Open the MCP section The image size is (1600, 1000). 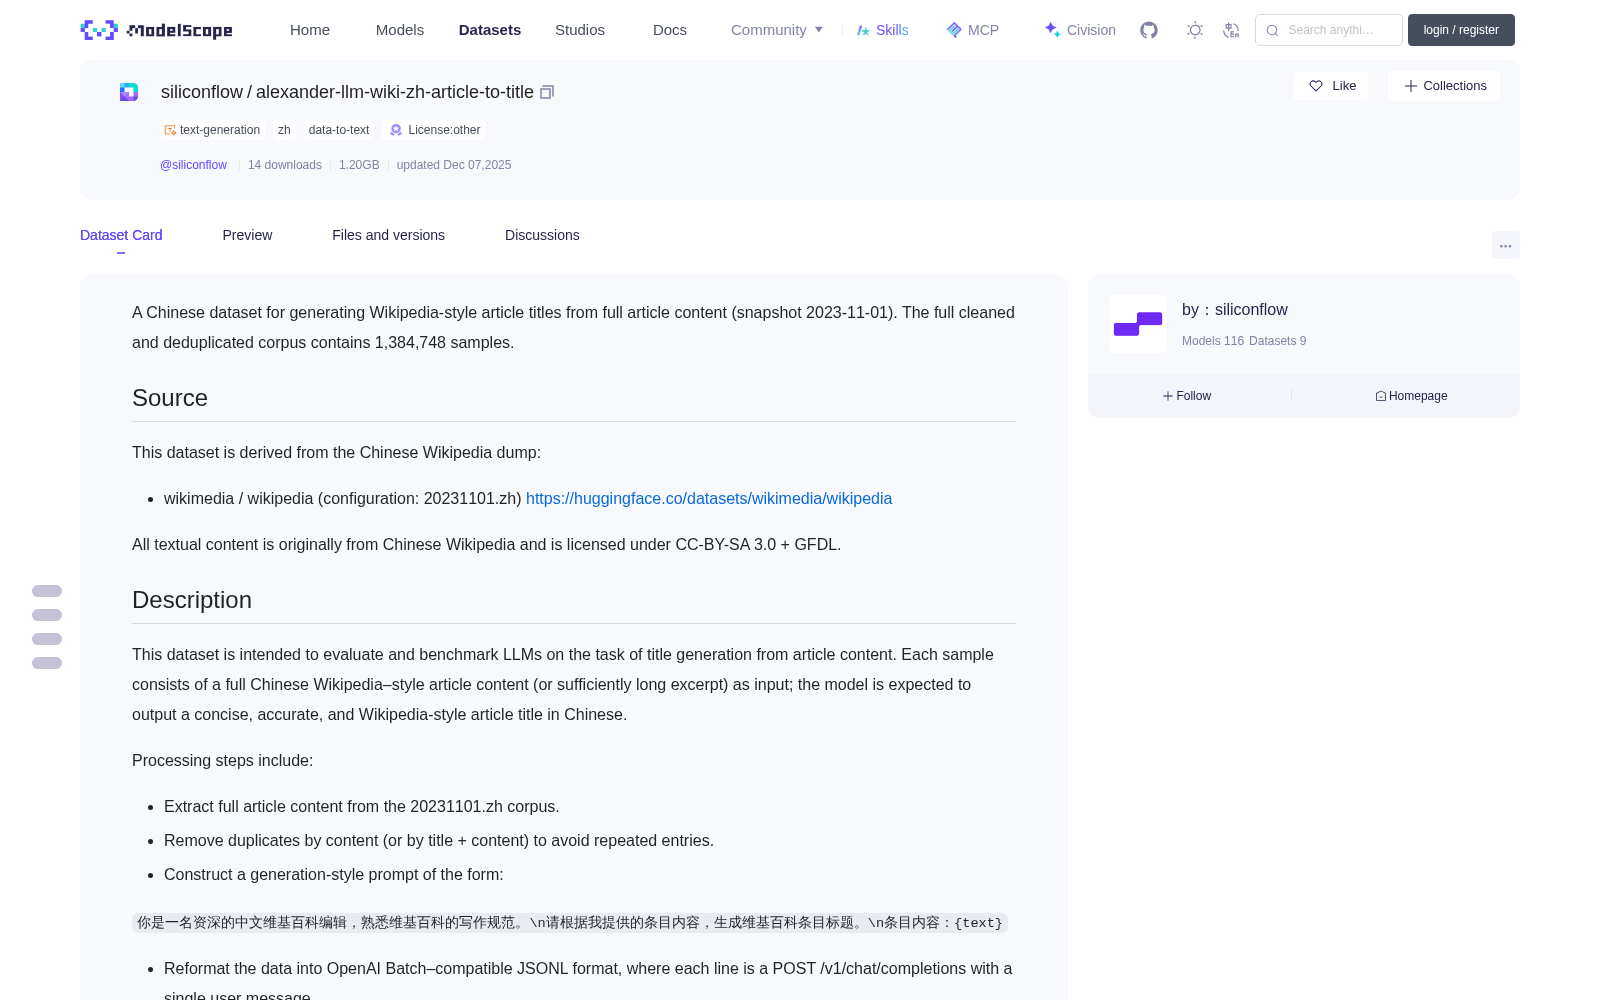point(973,30)
